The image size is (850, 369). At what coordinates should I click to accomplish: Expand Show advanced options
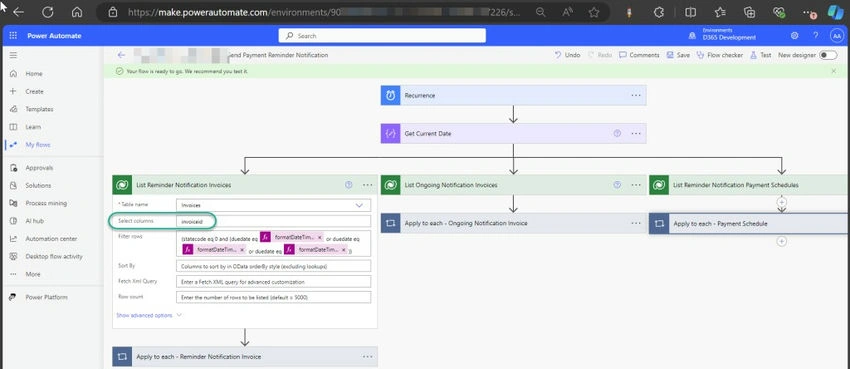point(149,315)
